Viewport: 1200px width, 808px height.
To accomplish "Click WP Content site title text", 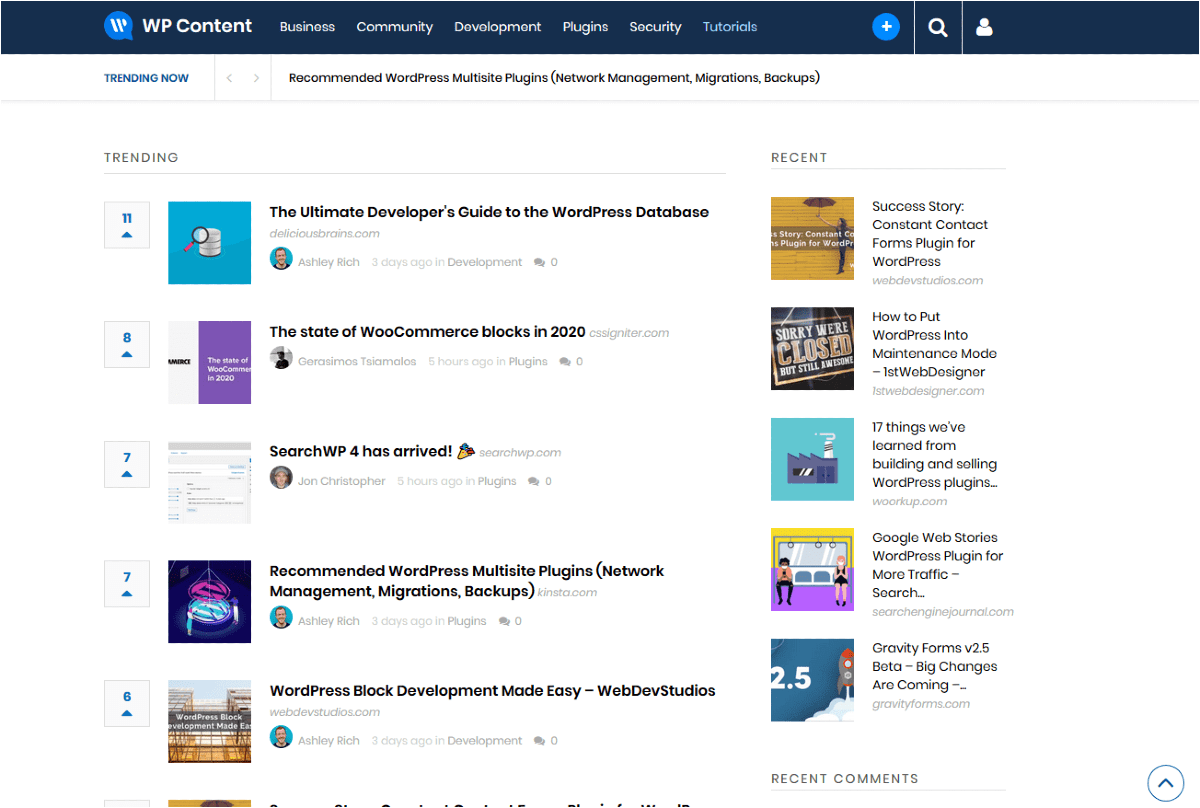I will [197, 26].
